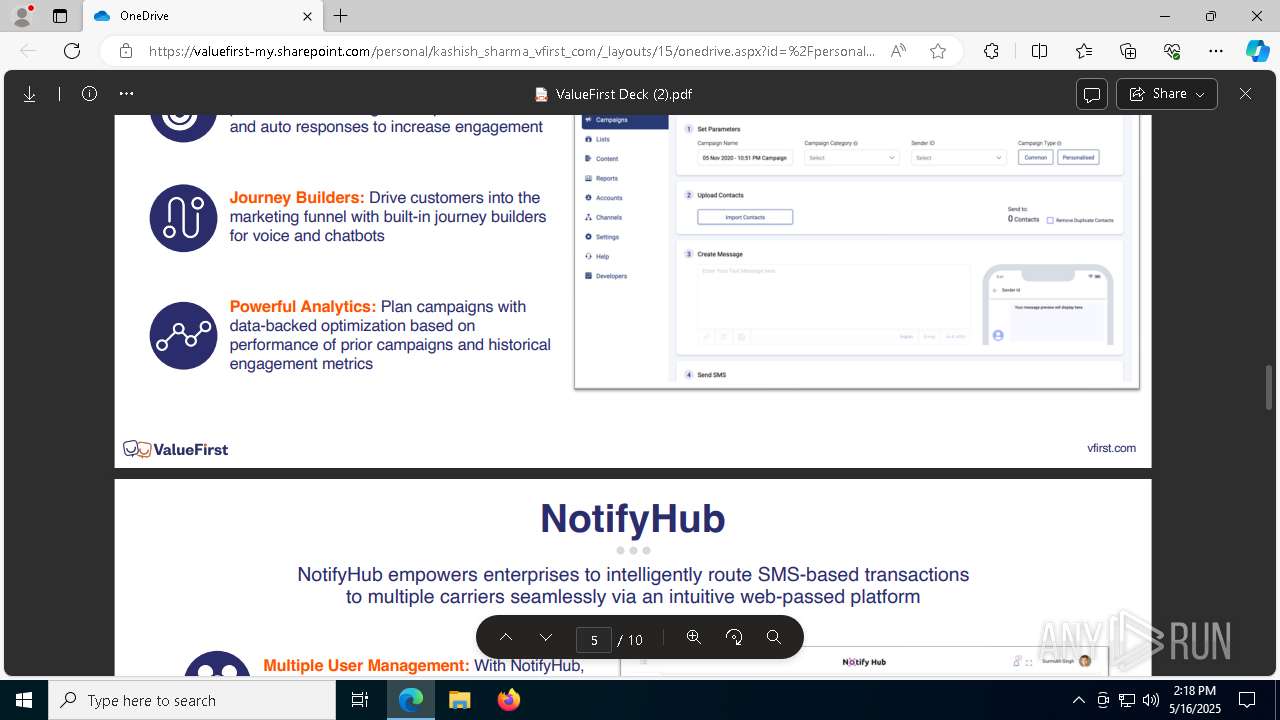Go to the next PDF page
The height and width of the screenshot is (720, 1280).
click(x=546, y=638)
